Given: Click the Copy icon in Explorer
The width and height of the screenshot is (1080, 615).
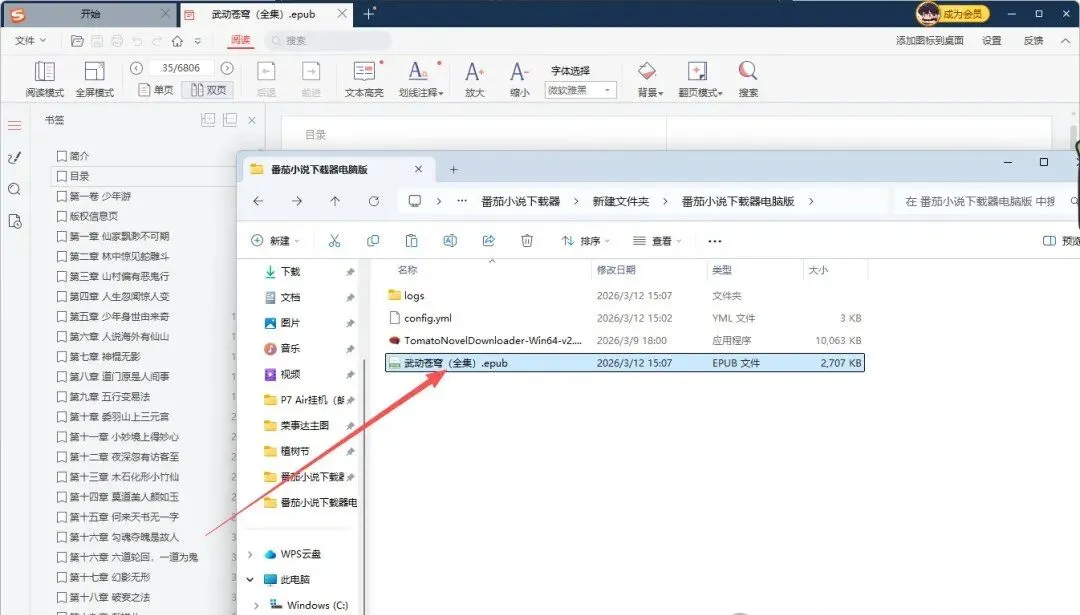Looking at the screenshot, I should (x=373, y=241).
